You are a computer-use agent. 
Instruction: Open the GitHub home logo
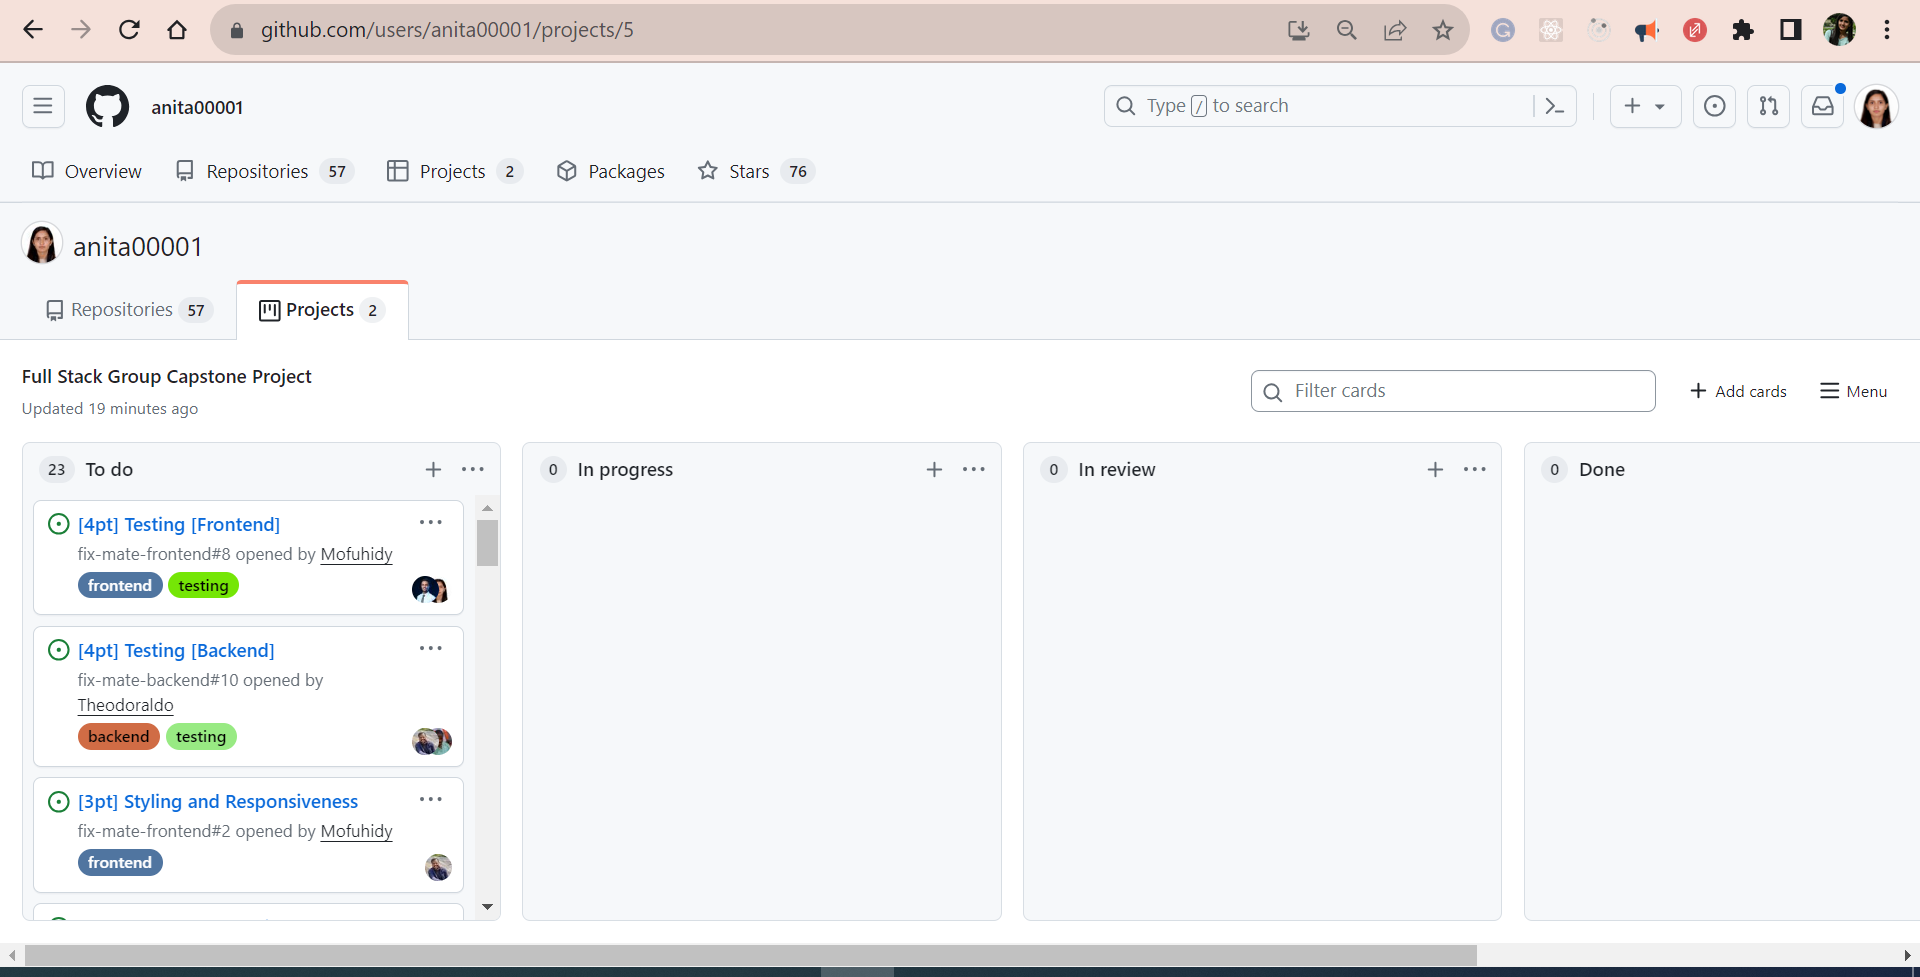click(x=107, y=106)
